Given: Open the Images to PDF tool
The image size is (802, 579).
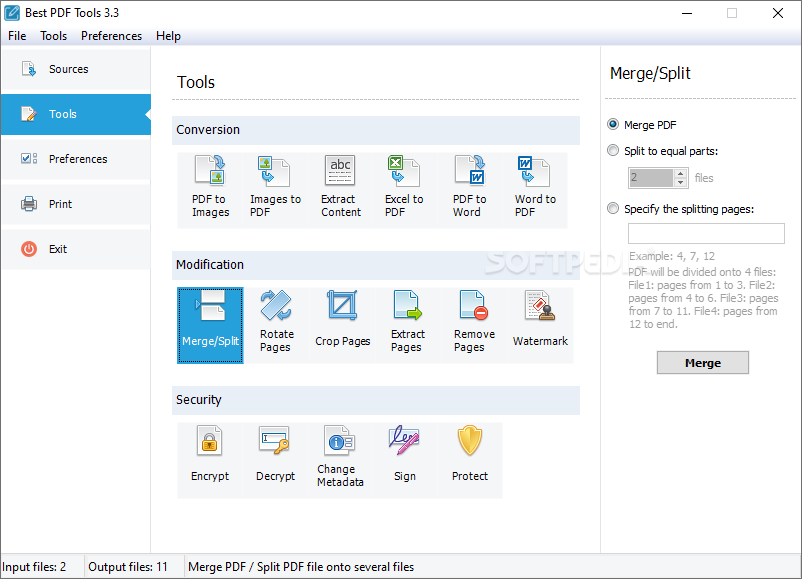Looking at the screenshot, I should (x=275, y=190).
